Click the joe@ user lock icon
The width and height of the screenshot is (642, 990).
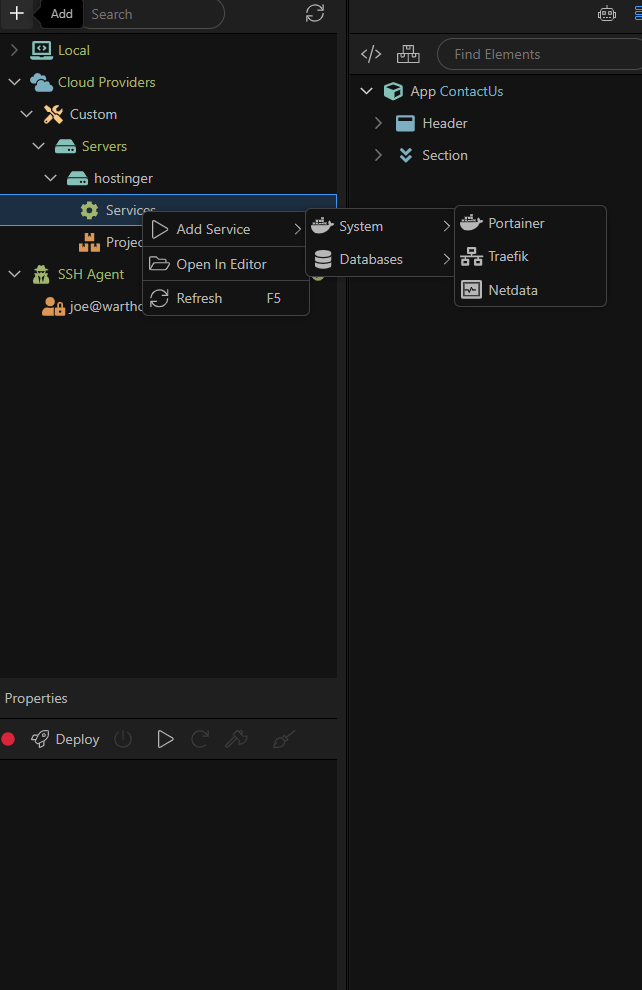(x=53, y=307)
